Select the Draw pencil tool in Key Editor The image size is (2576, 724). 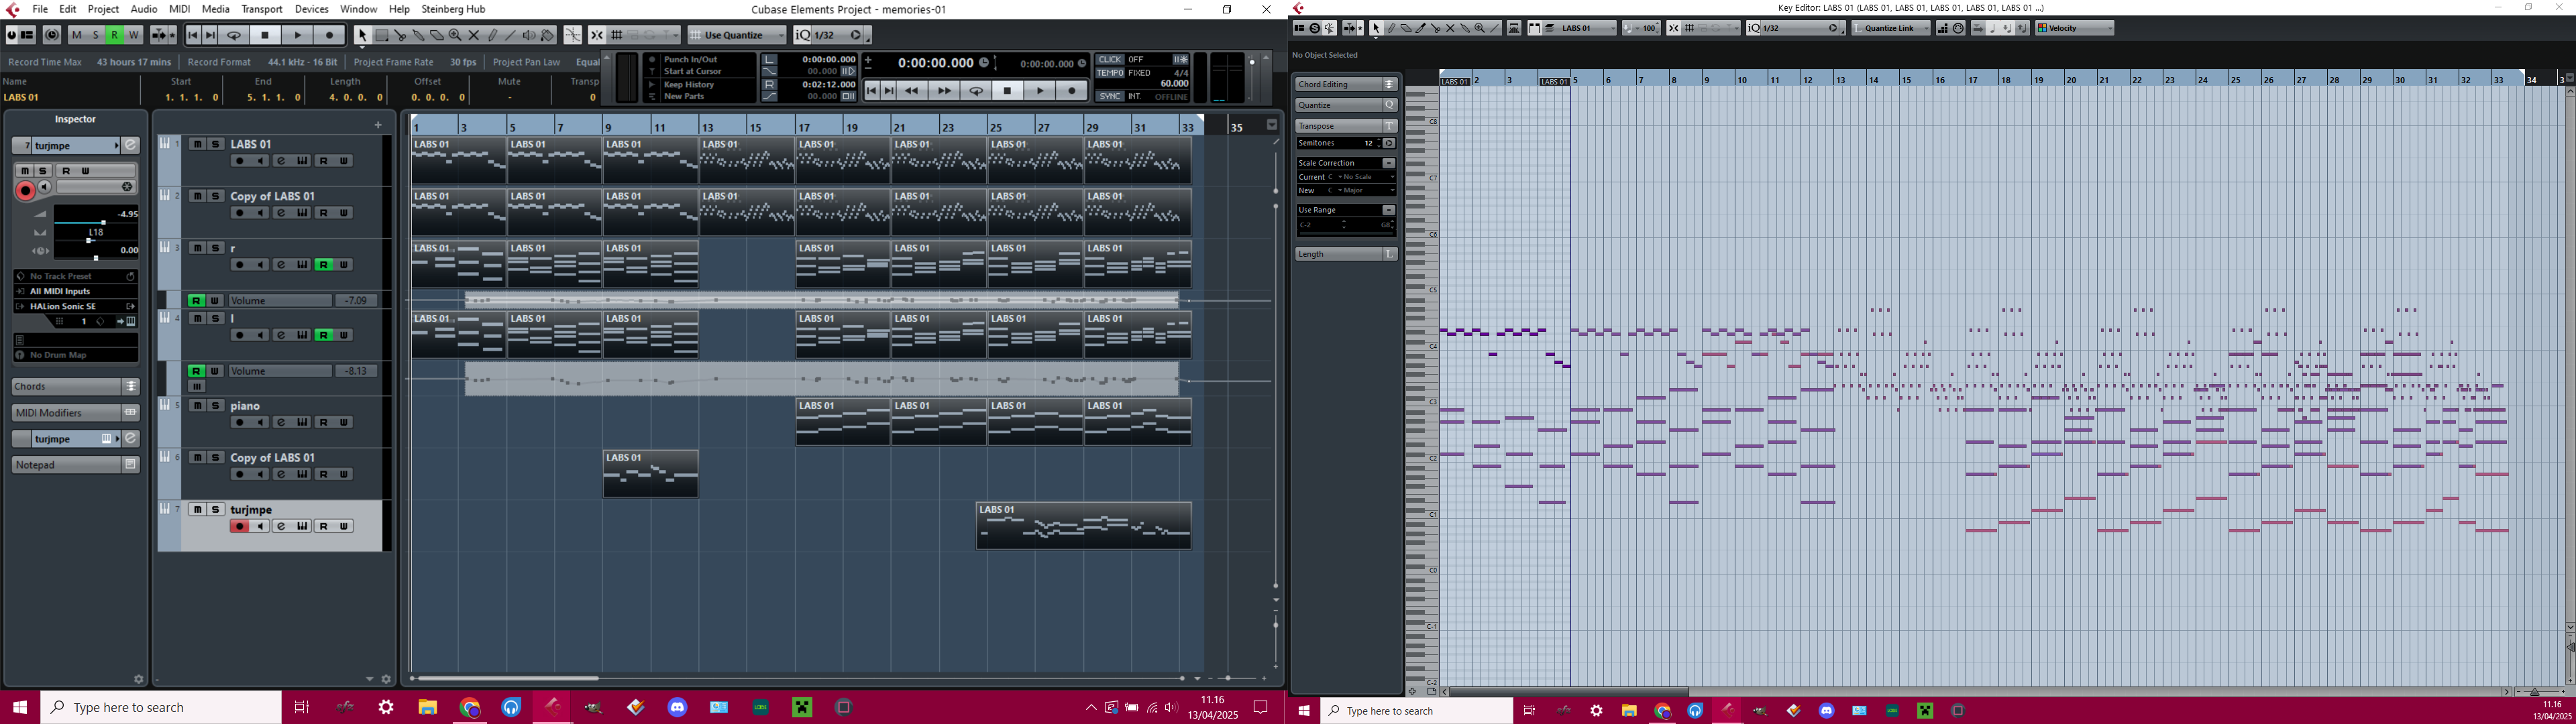coord(1391,28)
